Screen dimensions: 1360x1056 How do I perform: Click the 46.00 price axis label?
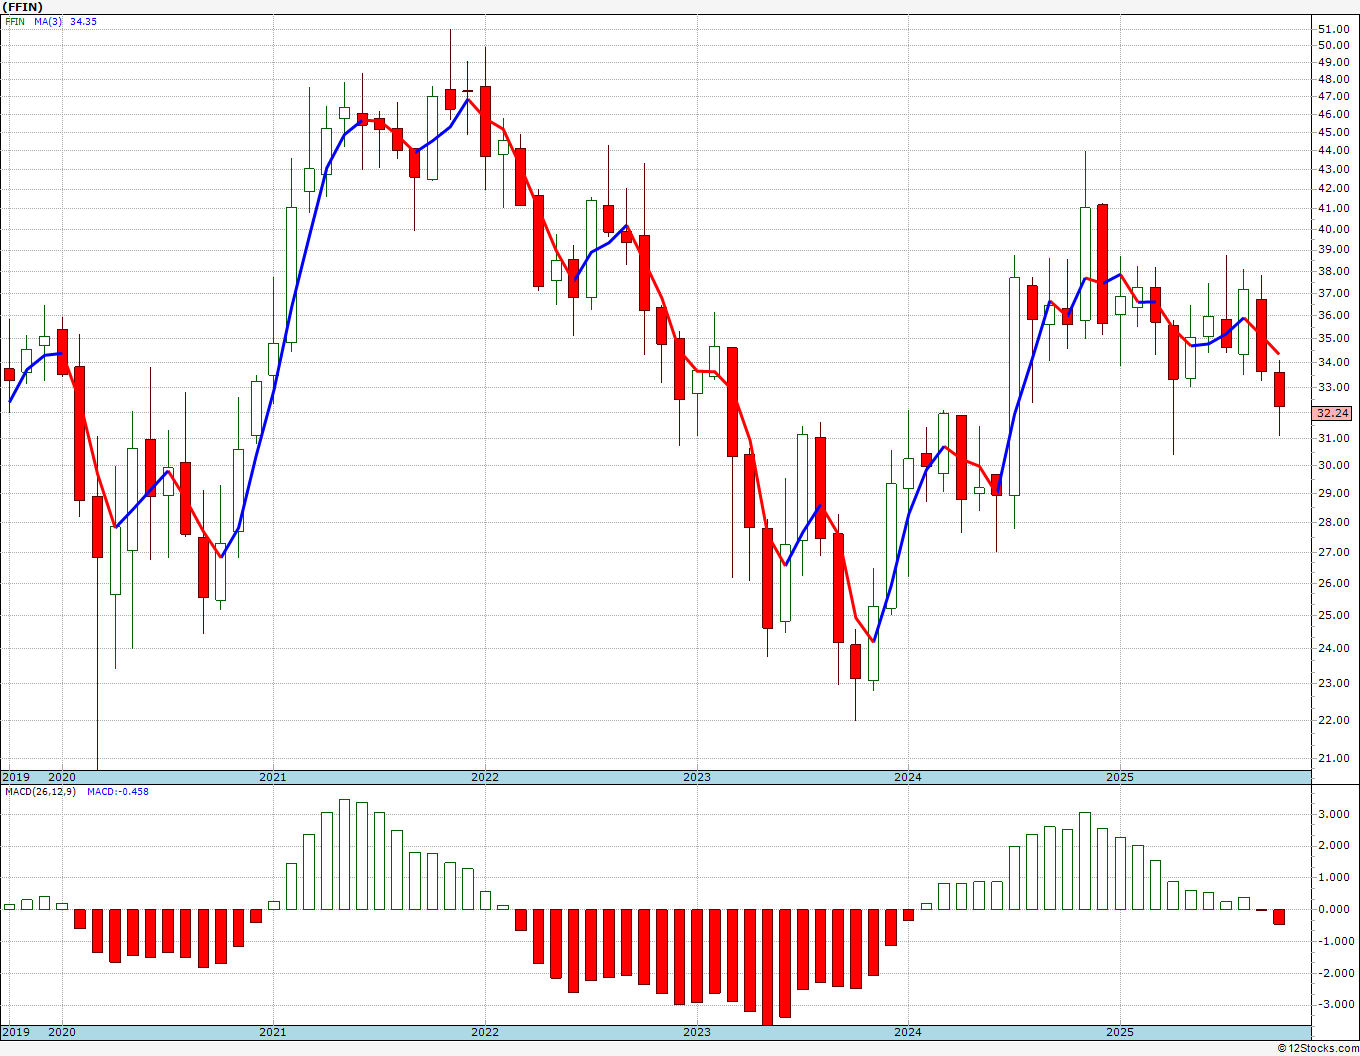pyautogui.click(x=1333, y=114)
